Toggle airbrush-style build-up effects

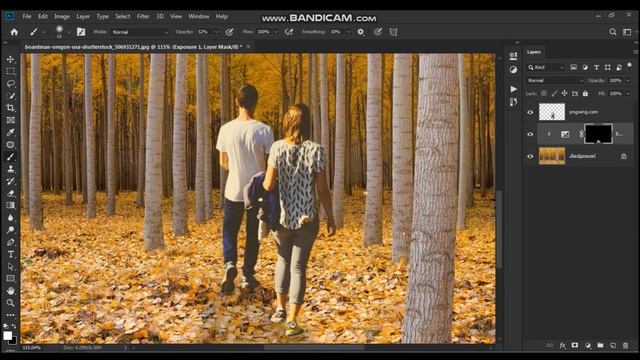[289, 32]
